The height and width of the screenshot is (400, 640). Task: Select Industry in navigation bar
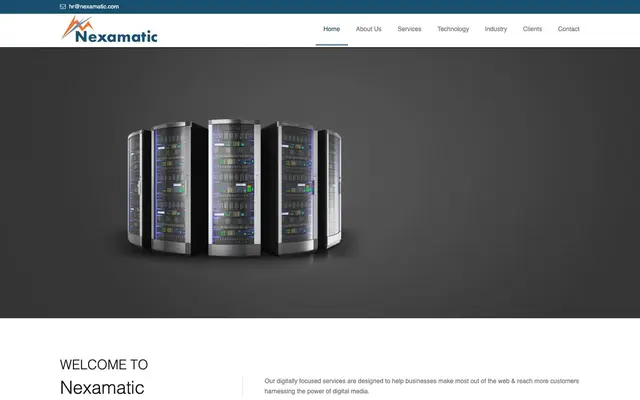pos(496,29)
